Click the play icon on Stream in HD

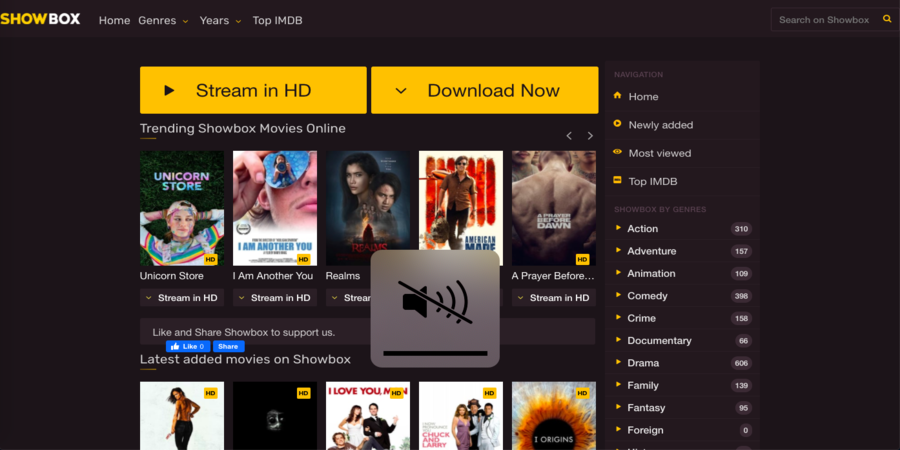[x=169, y=90]
